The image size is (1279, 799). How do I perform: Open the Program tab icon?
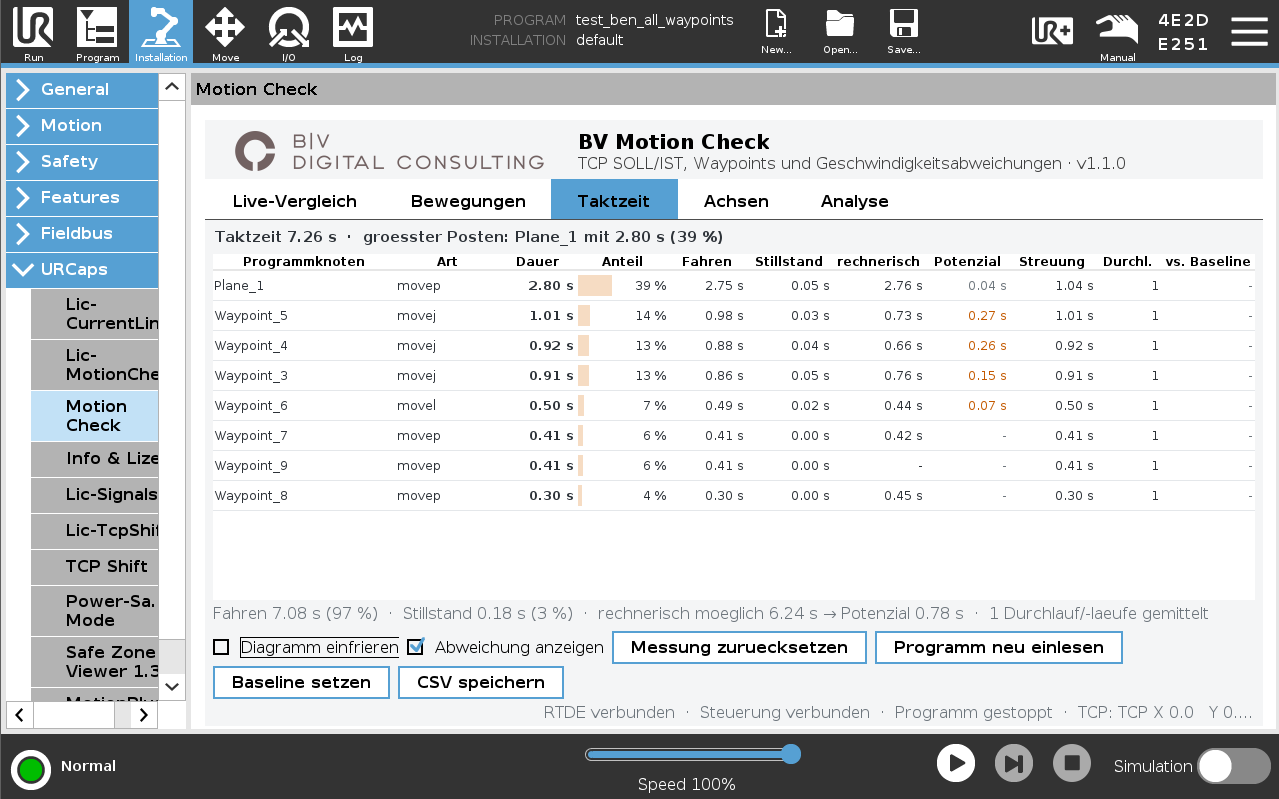click(97, 33)
